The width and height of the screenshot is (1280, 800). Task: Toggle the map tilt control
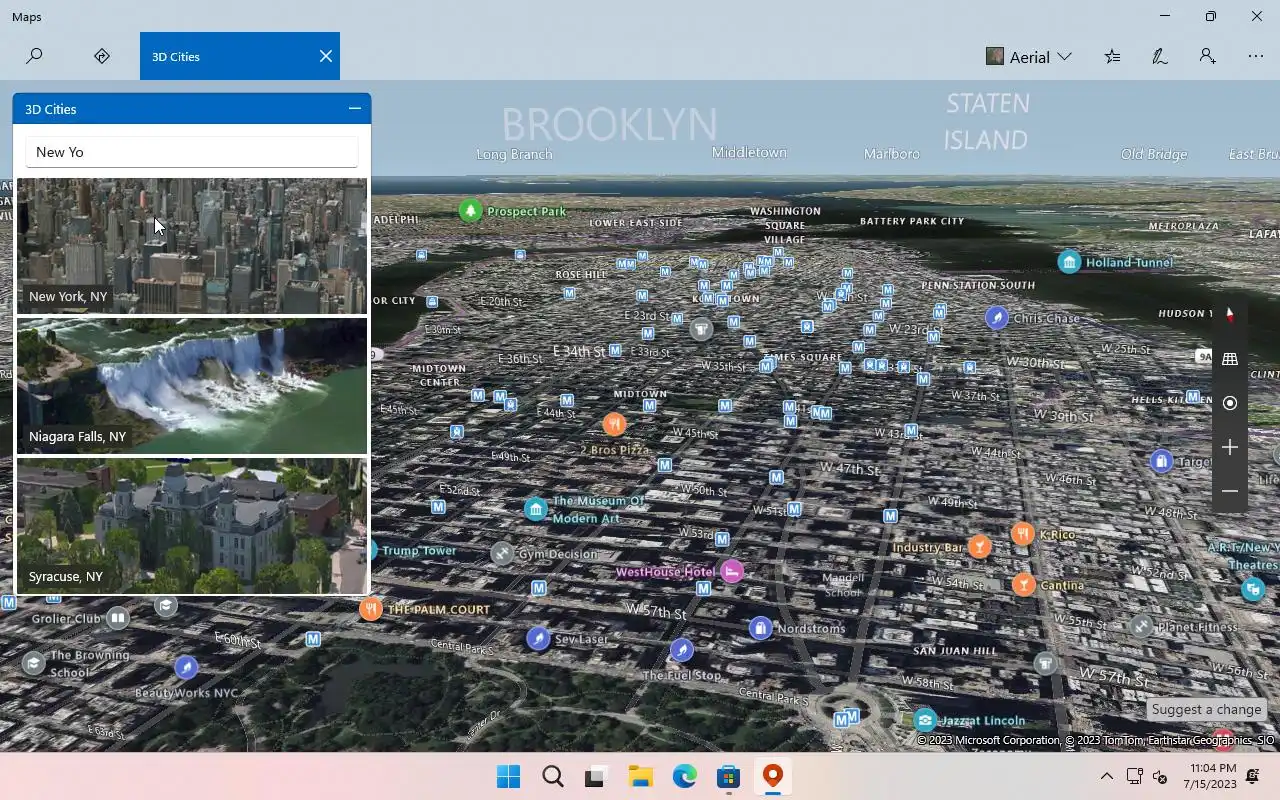1230,359
